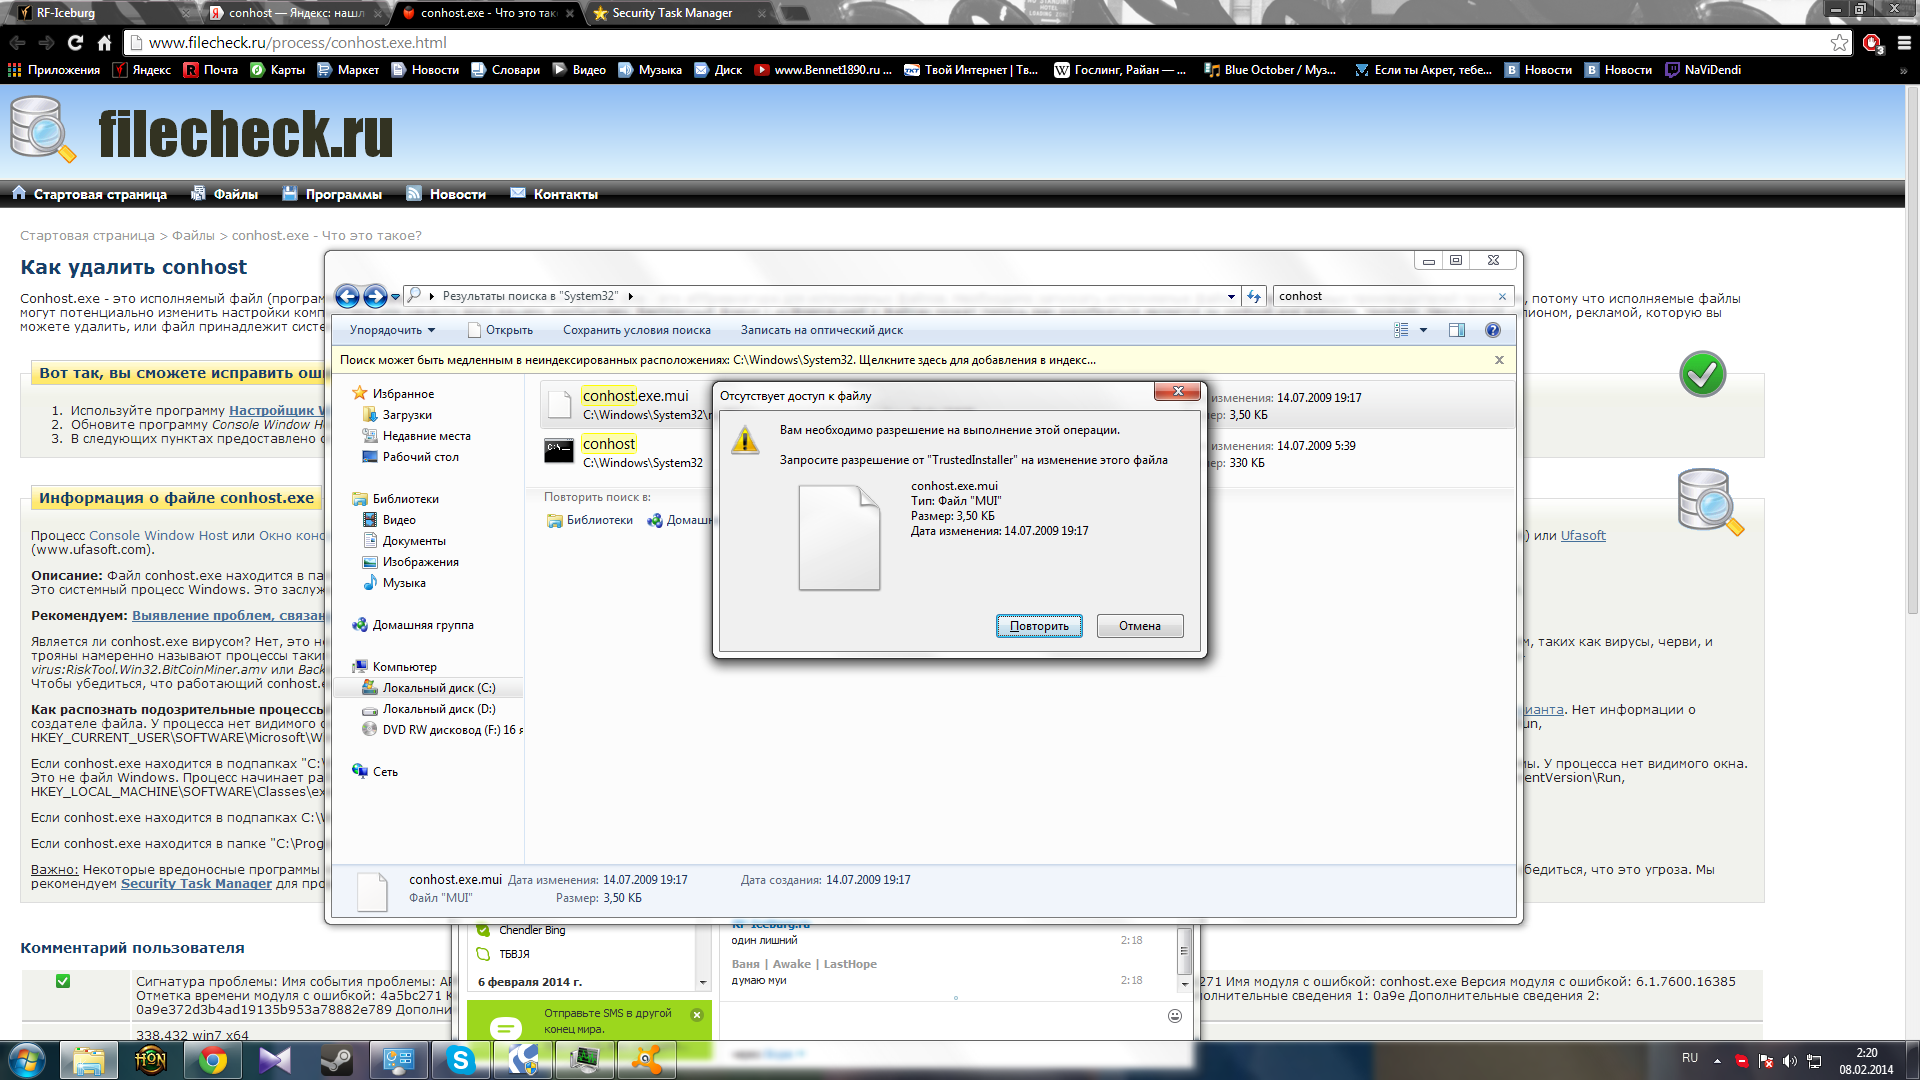Viewport: 1920px width, 1080px height.
Task: Expand address bar history dropdown
Action: click(1231, 296)
